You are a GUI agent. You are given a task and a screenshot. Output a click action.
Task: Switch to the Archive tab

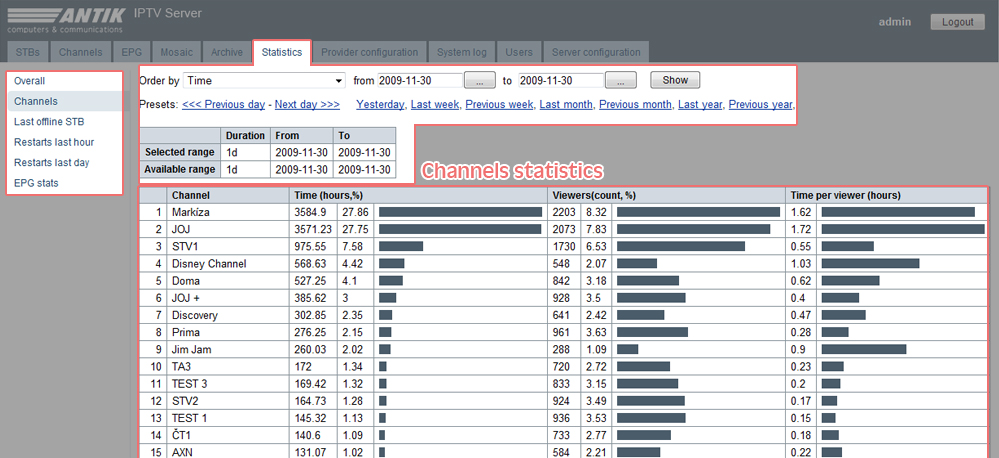pos(227,52)
